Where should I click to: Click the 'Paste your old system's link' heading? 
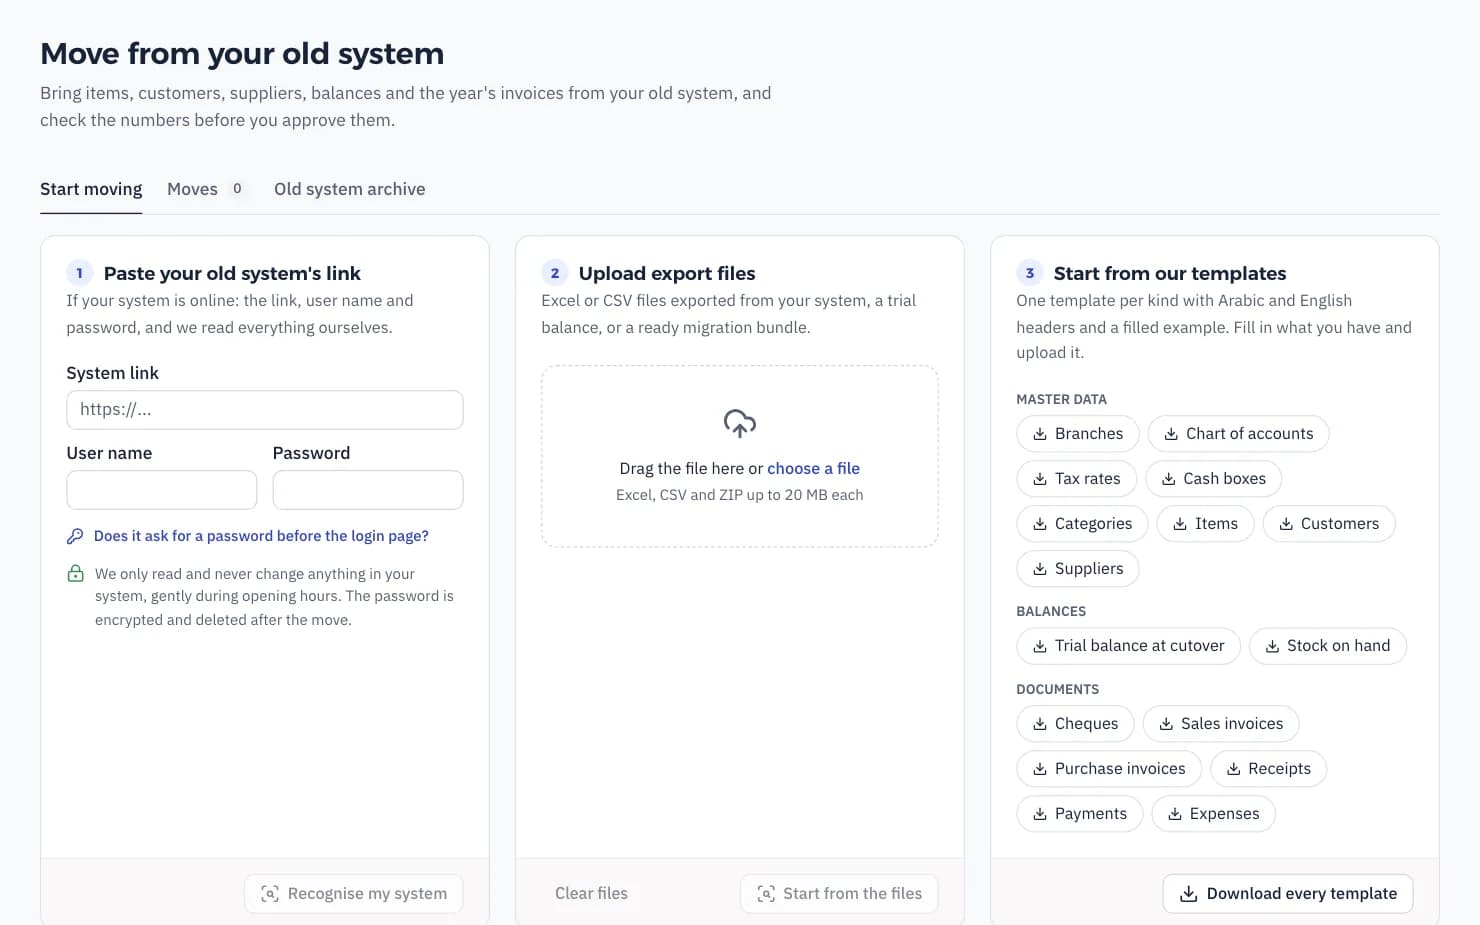[x=232, y=273]
